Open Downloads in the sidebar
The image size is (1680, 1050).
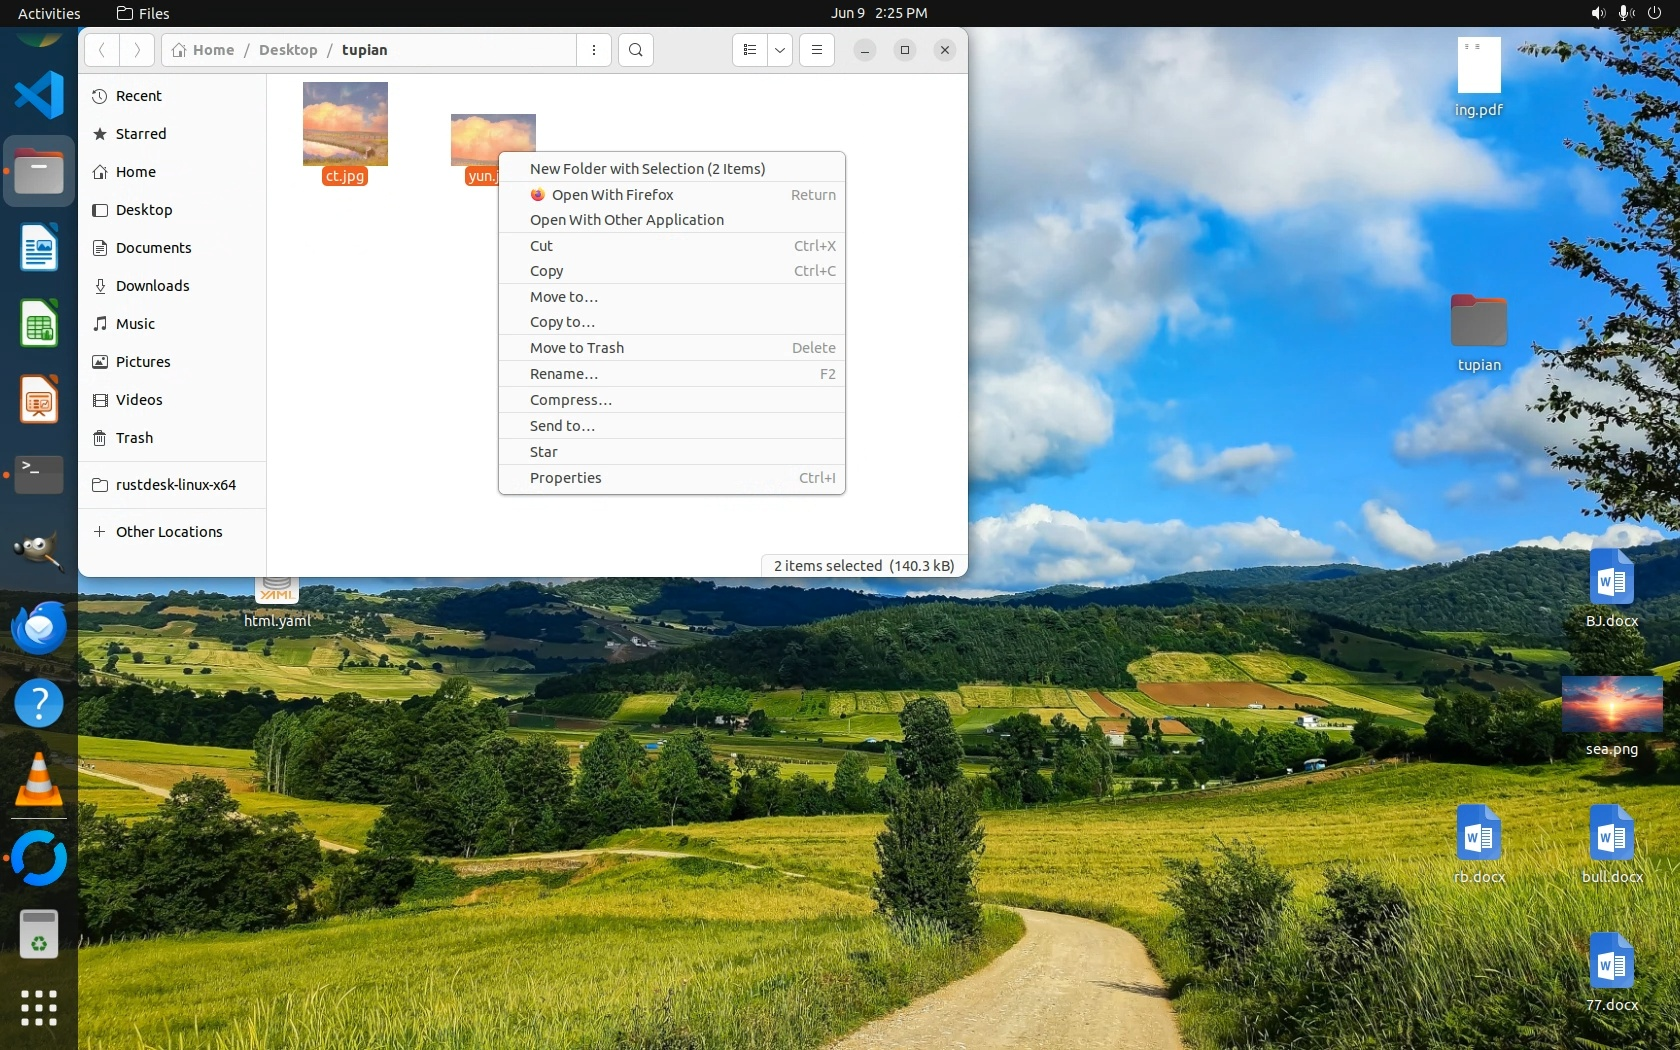(152, 286)
